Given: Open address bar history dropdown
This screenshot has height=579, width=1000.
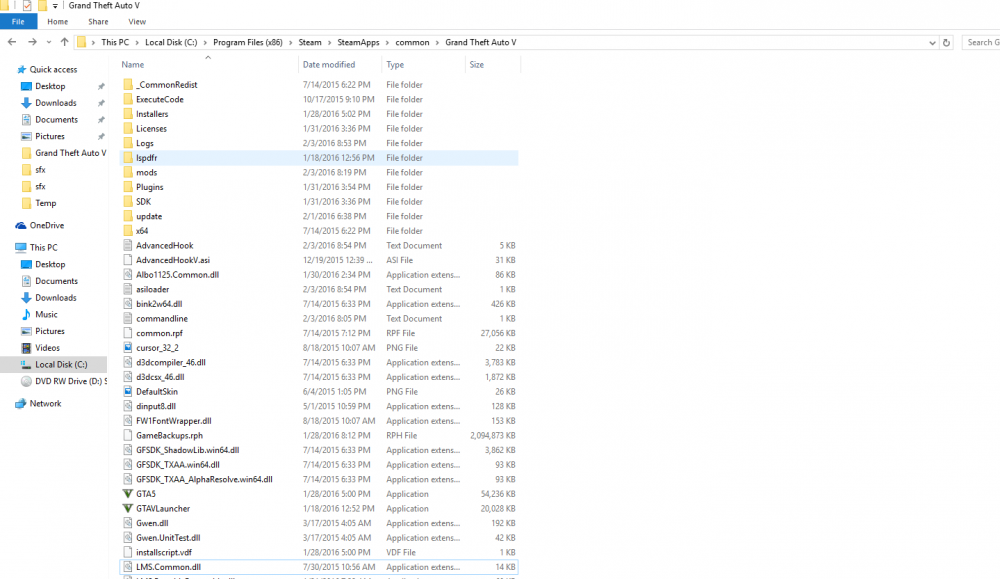Looking at the screenshot, I should click(x=932, y=43).
